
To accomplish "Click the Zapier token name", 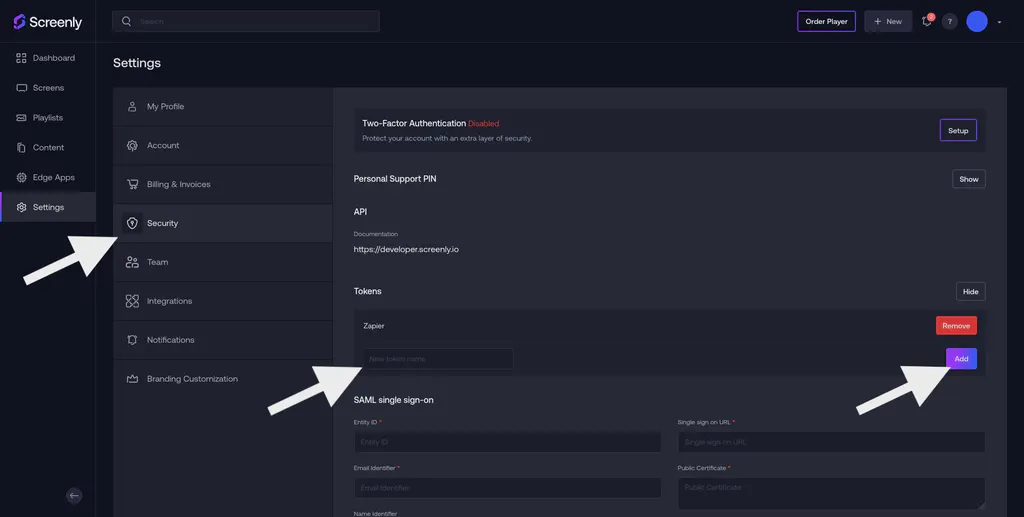I will click(374, 326).
